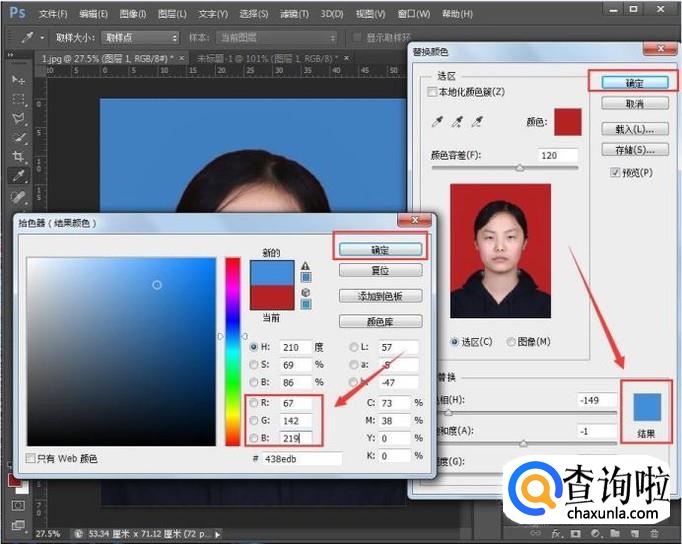This screenshot has width=682, height=544.
Task: Click the delete layer trash icon
Action: pyautogui.click(x=654, y=533)
